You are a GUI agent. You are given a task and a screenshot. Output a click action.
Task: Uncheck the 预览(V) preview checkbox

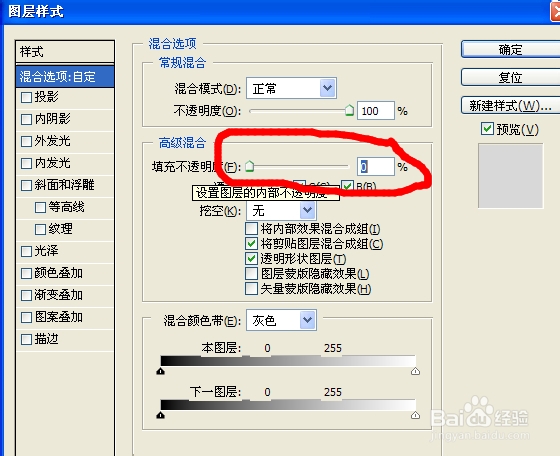click(487, 129)
